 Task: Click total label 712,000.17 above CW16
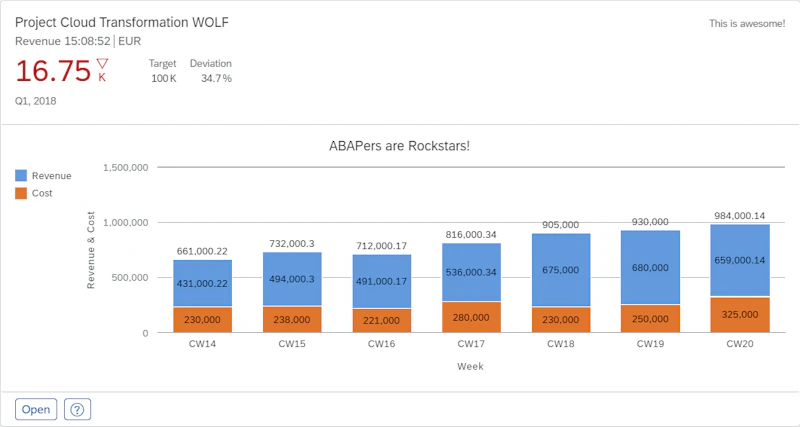(382, 246)
